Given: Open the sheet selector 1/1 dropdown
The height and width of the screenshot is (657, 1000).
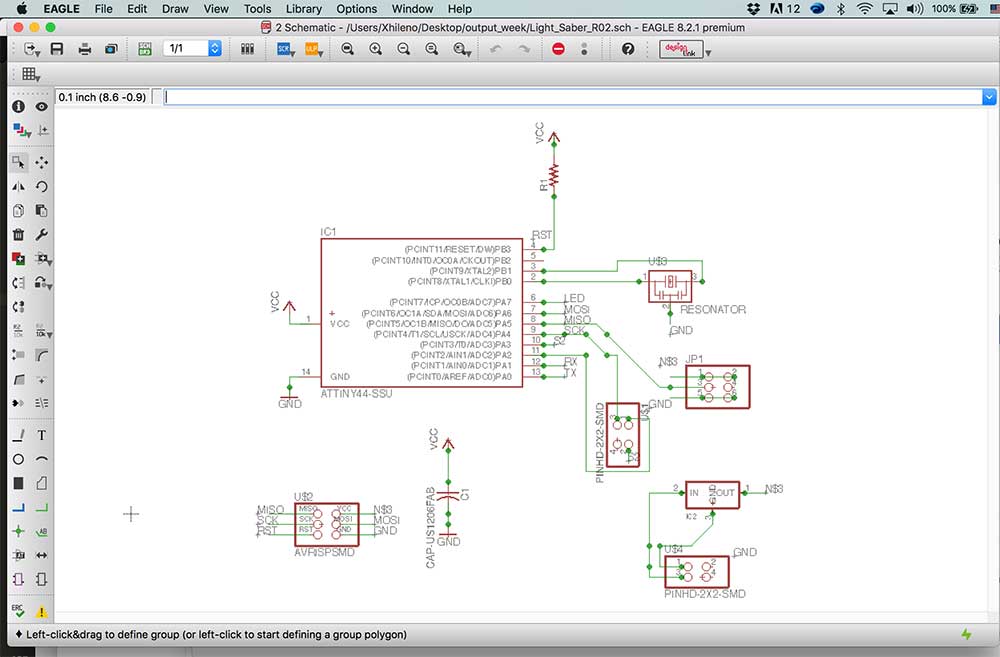Looking at the screenshot, I should [x=193, y=48].
